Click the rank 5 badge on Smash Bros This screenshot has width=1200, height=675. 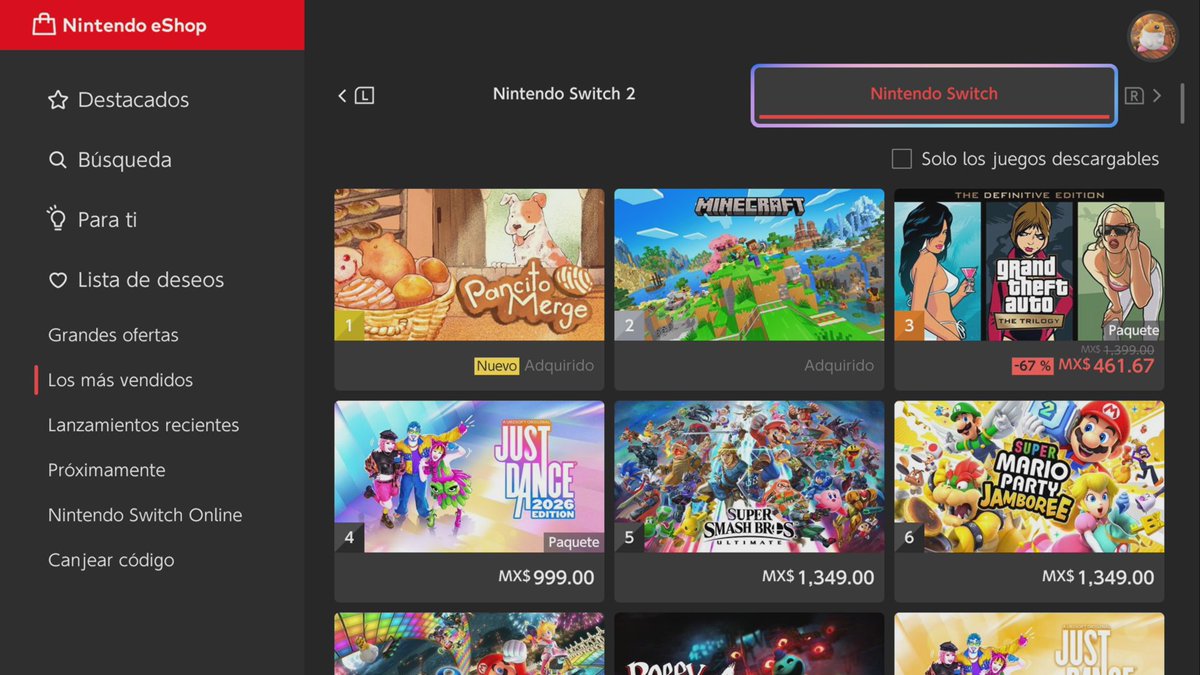tap(629, 537)
